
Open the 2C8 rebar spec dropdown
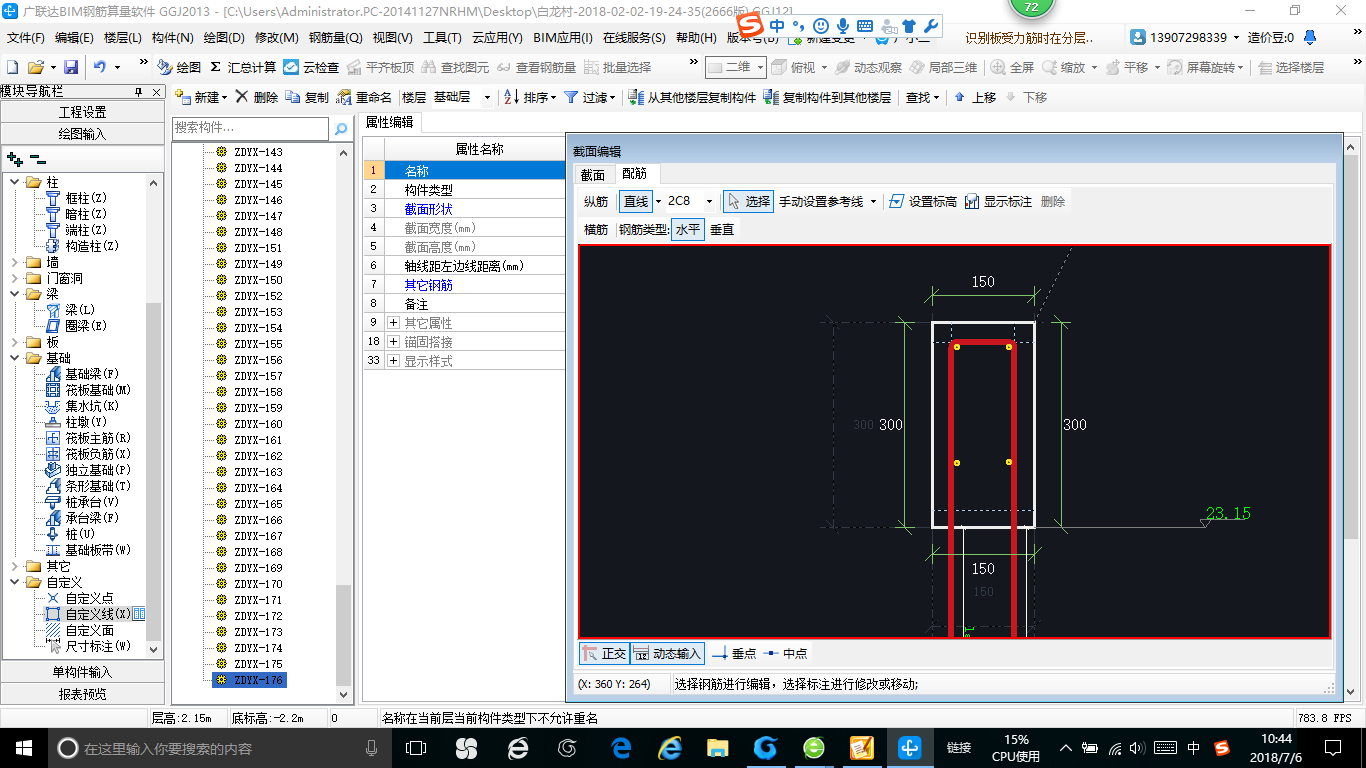[x=709, y=201]
